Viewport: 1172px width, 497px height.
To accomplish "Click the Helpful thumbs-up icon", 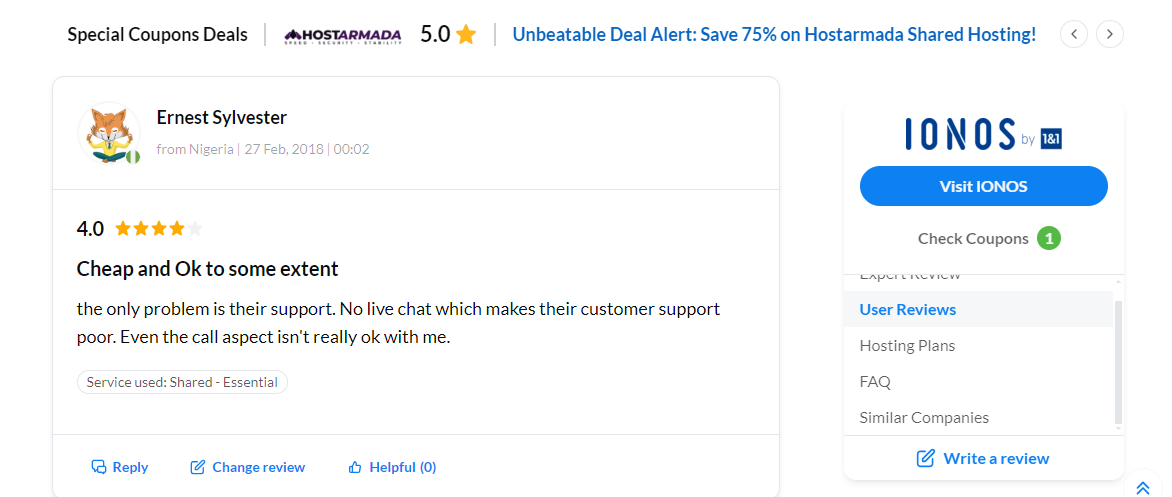I will (x=354, y=467).
